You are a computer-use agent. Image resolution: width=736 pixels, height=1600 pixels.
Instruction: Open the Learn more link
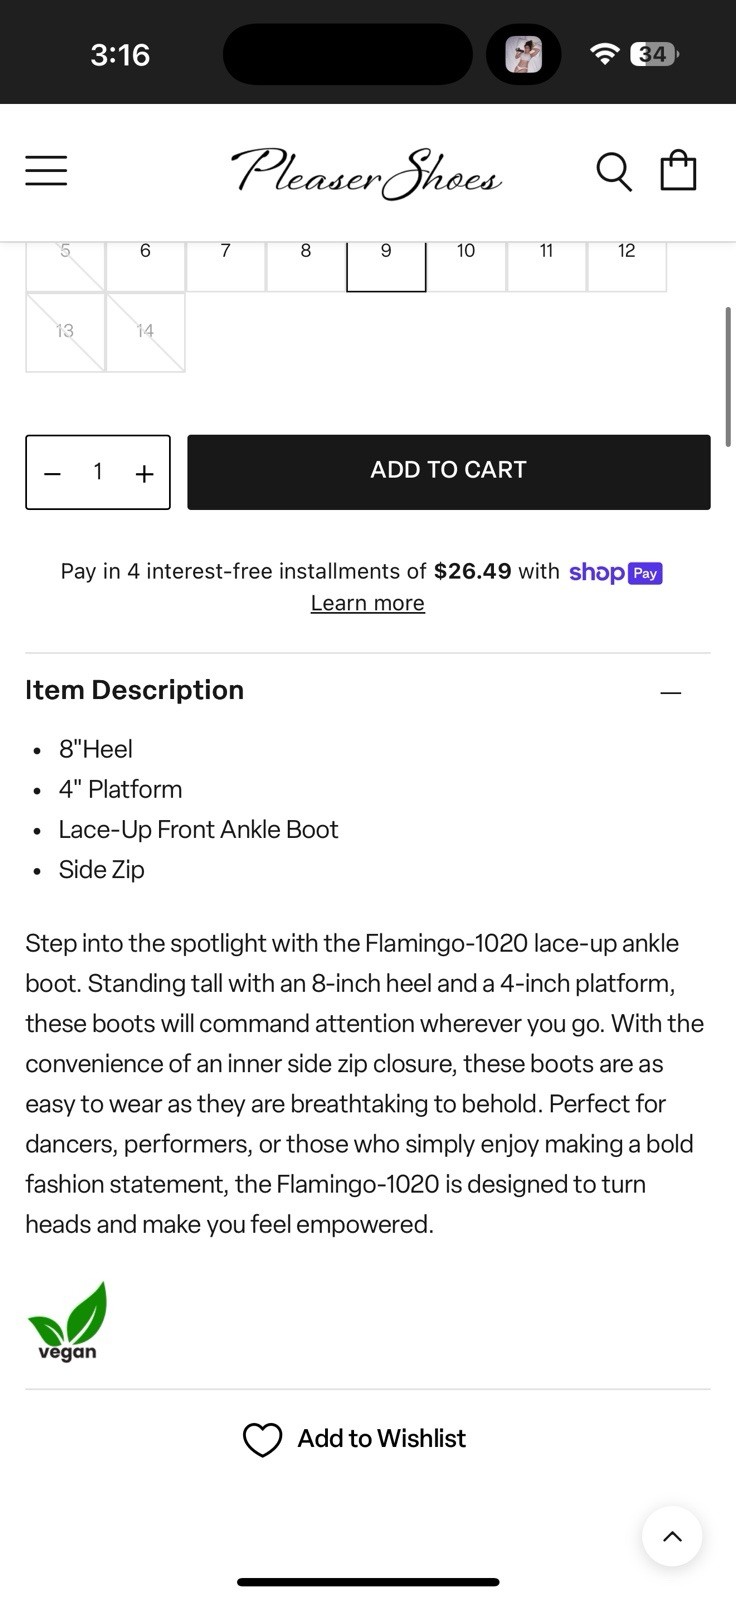[367, 603]
